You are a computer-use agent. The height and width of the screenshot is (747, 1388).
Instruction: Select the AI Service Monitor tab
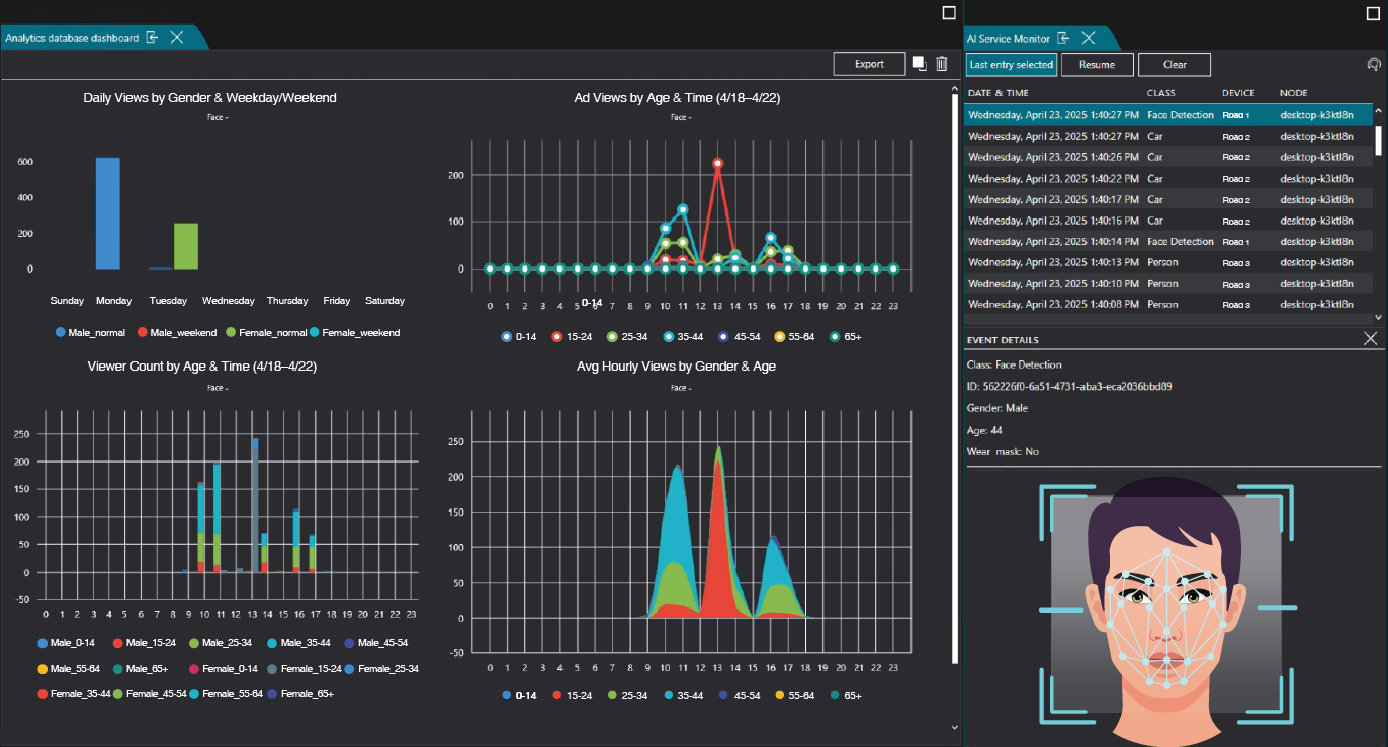pyautogui.click(x=1008, y=39)
